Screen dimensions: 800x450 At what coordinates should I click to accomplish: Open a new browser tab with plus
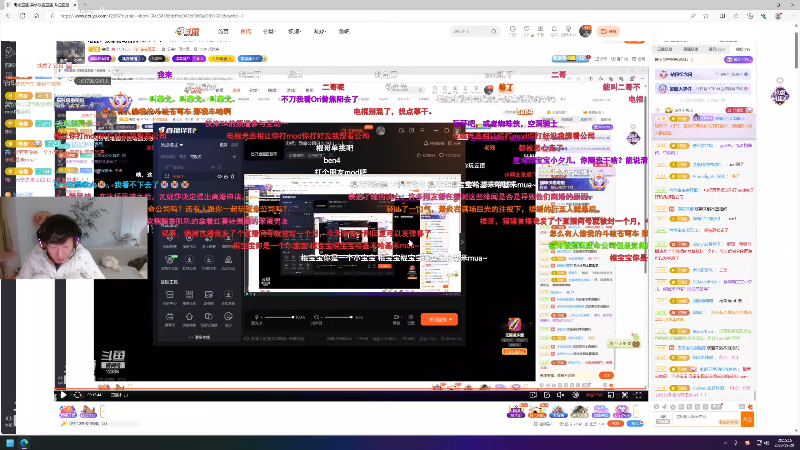[85, 5]
